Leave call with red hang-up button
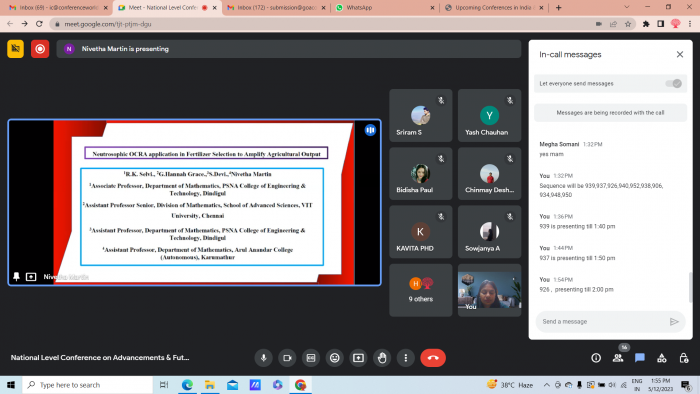Screen dimensions: 700x394 [433, 358]
